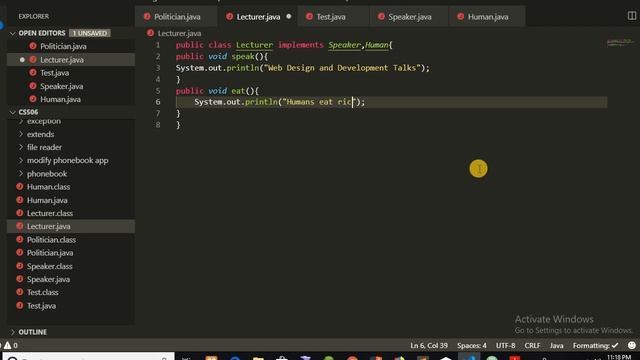Expand the file reader folder

click(x=44, y=147)
